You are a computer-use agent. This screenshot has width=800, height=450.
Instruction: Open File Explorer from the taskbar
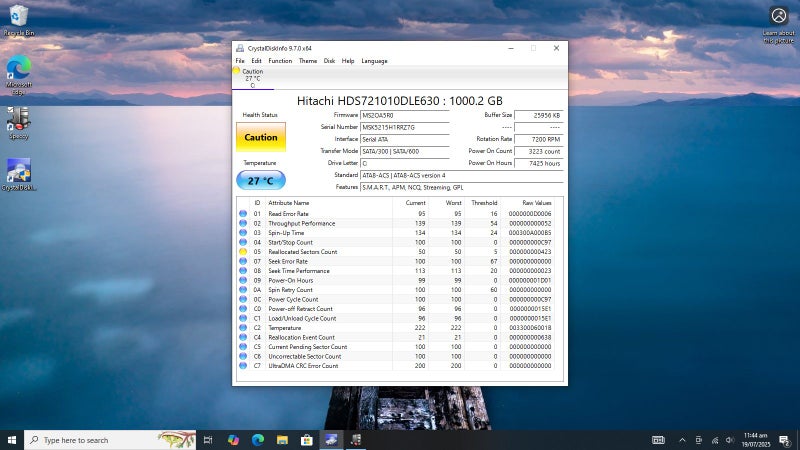click(282, 440)
